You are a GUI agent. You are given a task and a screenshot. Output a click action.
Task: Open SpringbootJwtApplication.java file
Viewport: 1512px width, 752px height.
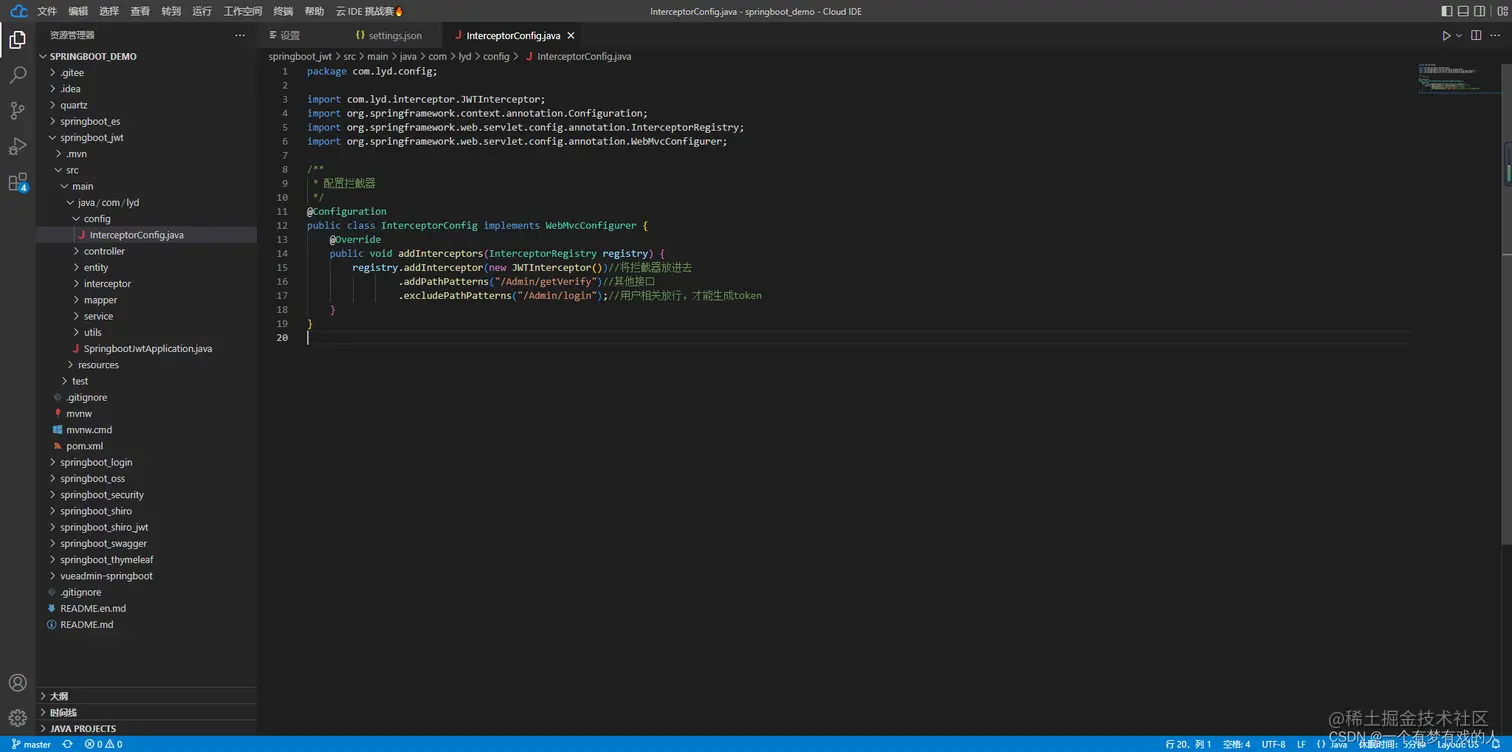147,348
